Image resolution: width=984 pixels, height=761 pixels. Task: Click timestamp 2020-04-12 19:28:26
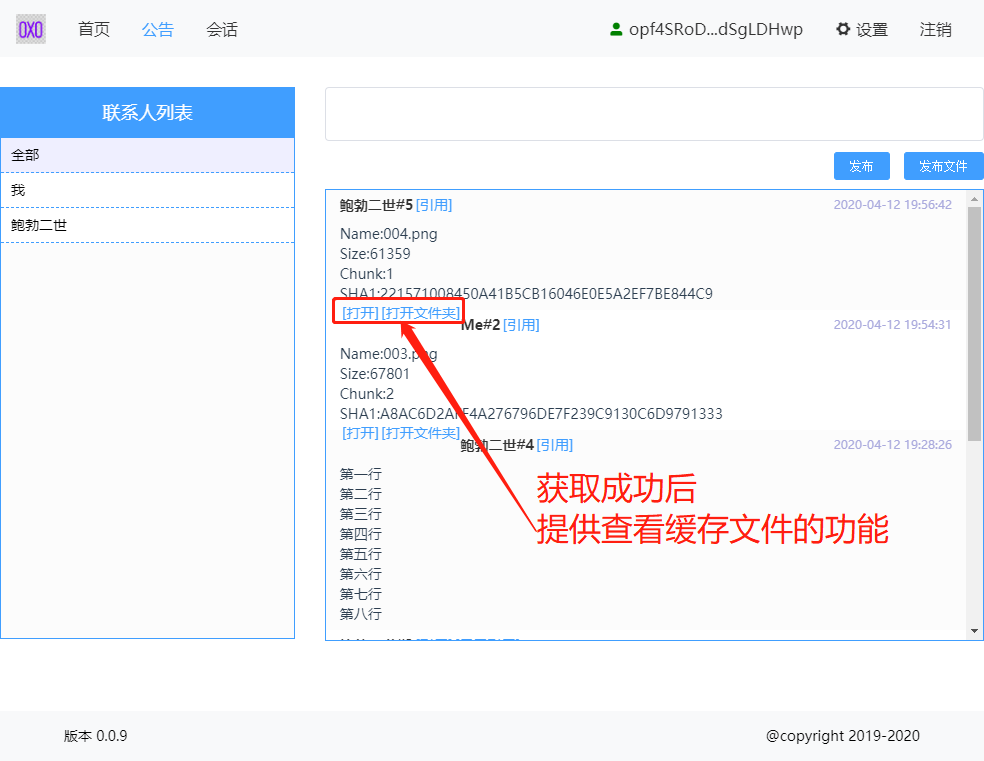coord(892,444)
